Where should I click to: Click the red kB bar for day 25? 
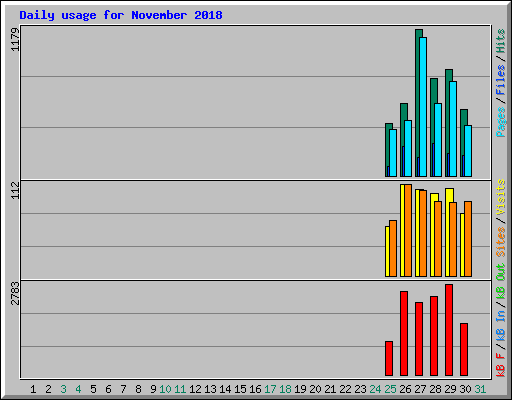389,358
